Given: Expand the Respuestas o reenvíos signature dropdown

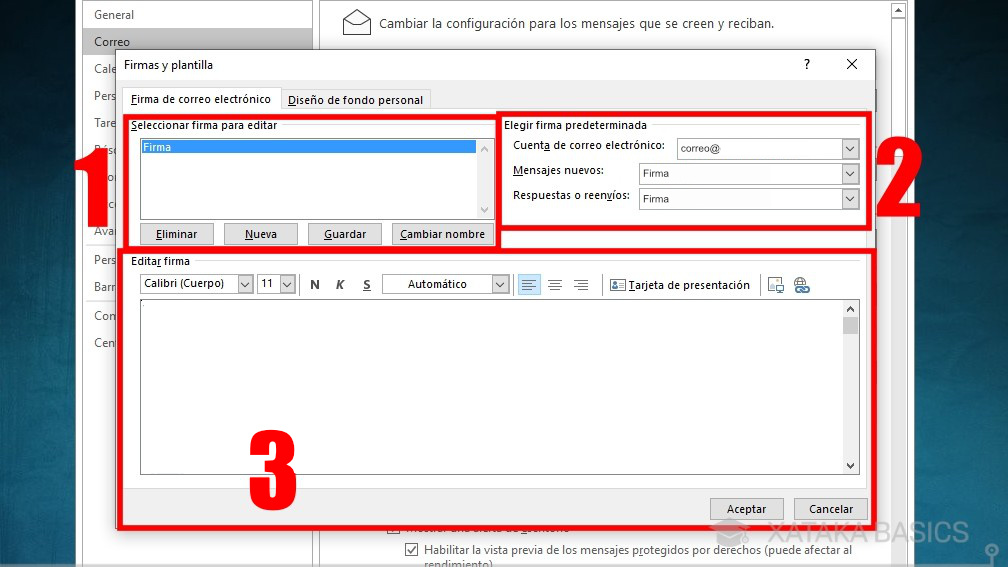Looking at the screenshot, I should [x=850, y=199].
